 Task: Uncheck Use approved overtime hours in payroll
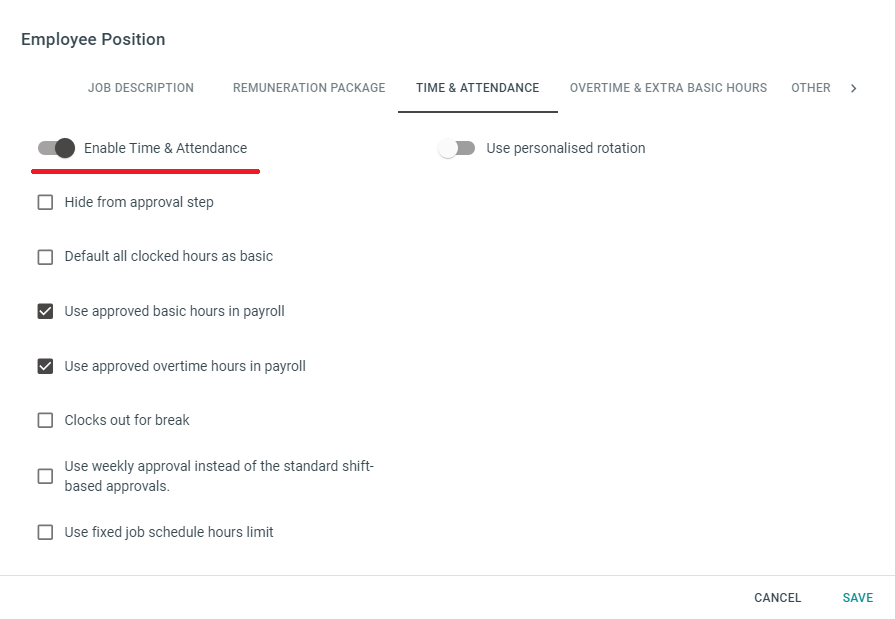pyautogui.click(x=45, y=366)
